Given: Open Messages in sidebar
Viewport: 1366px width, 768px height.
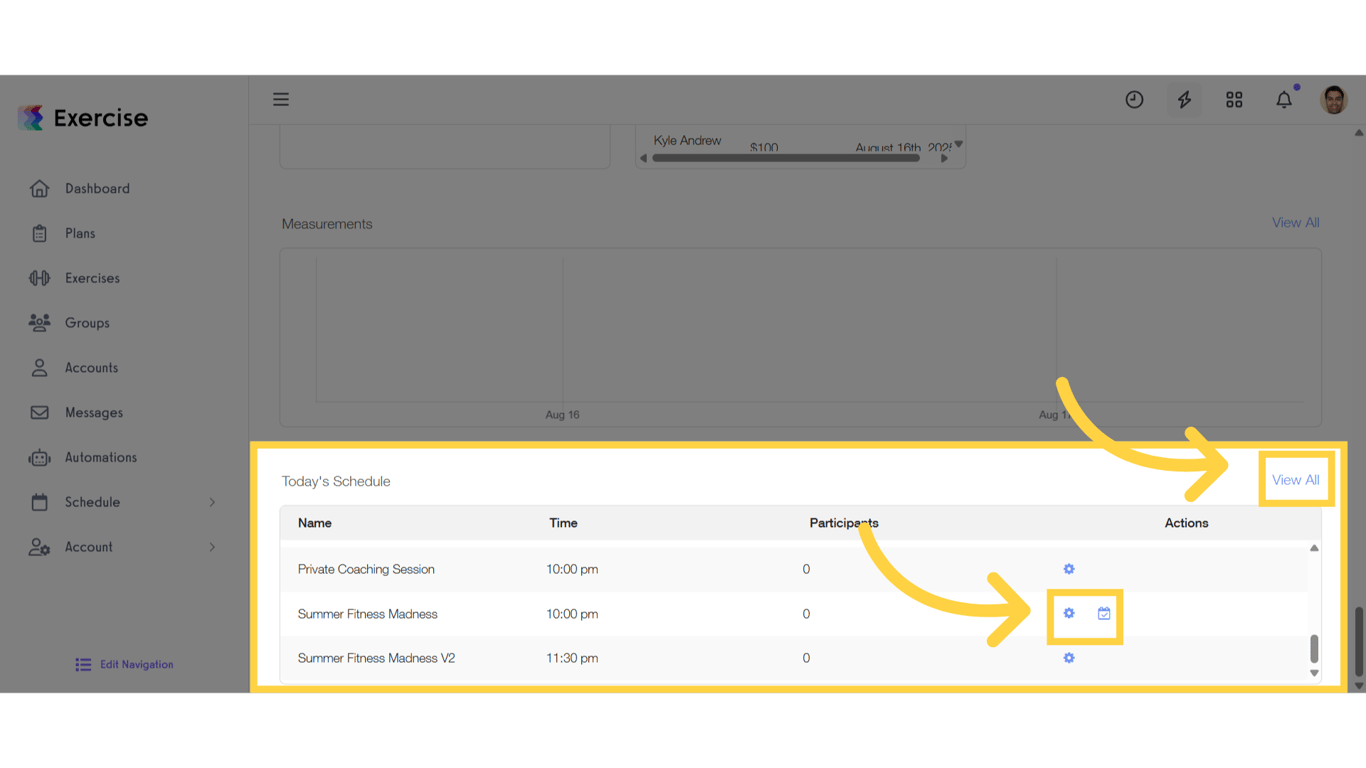Looking at the screenshot, I should [94, 412].
